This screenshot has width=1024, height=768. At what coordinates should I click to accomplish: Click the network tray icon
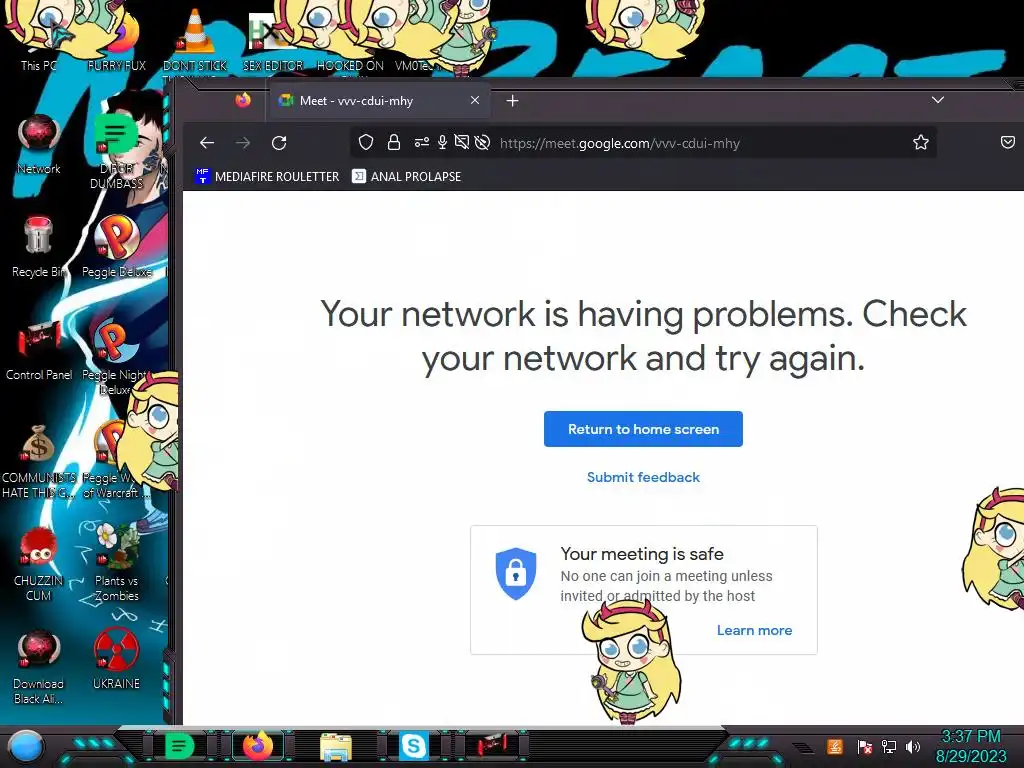point(889,746)
